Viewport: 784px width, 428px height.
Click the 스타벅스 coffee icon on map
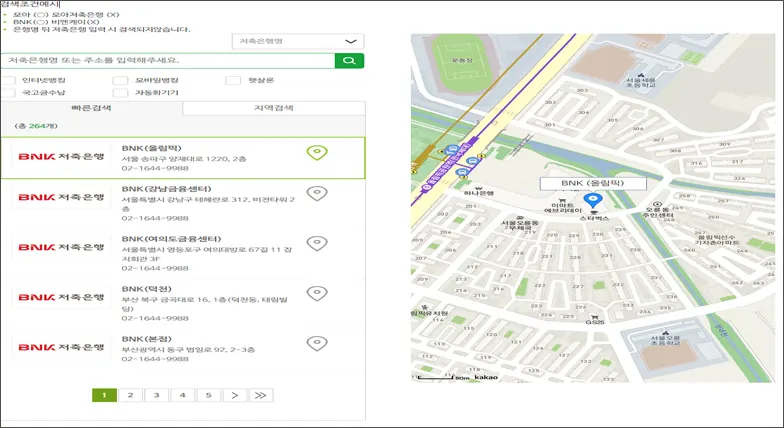tap(594, 212)
